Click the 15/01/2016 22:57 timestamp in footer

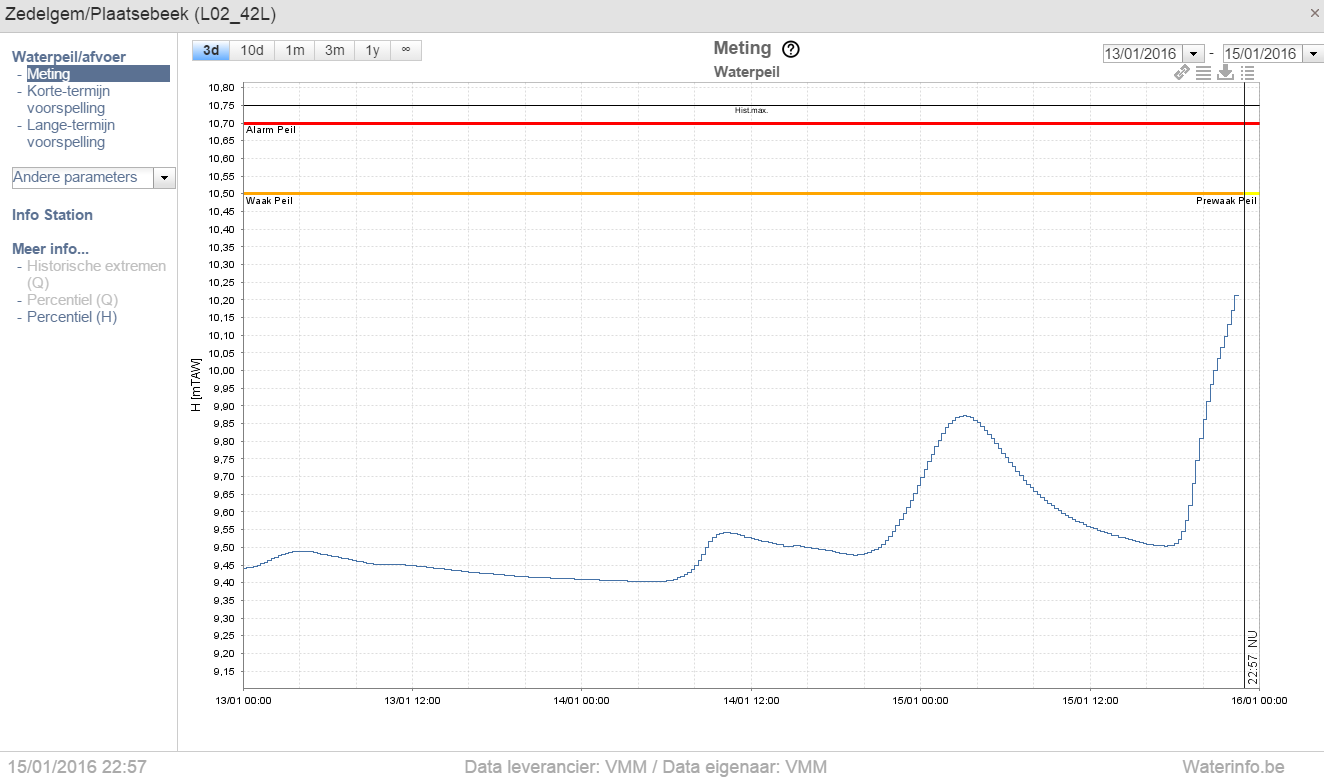tap(76, 767)
